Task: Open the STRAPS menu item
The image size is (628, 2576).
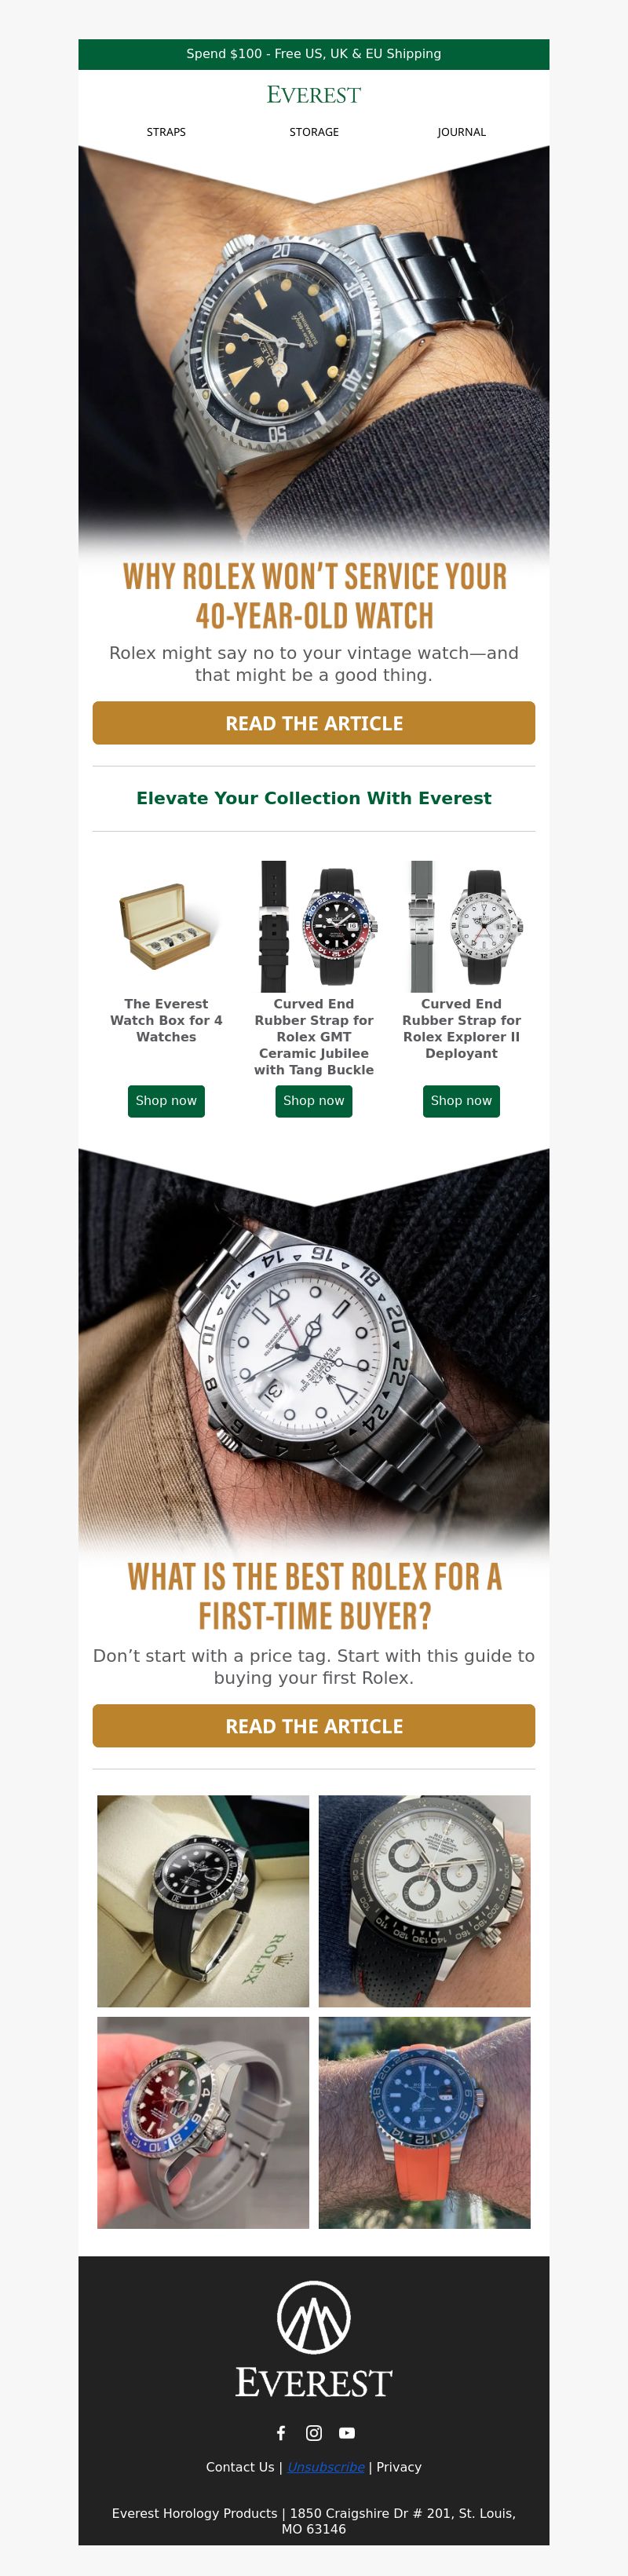Action: pyautogui.click(x=166, y=132)
